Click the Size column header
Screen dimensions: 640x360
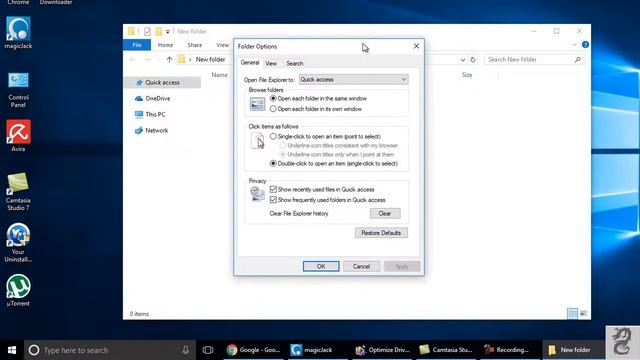(x=467, y=75)
